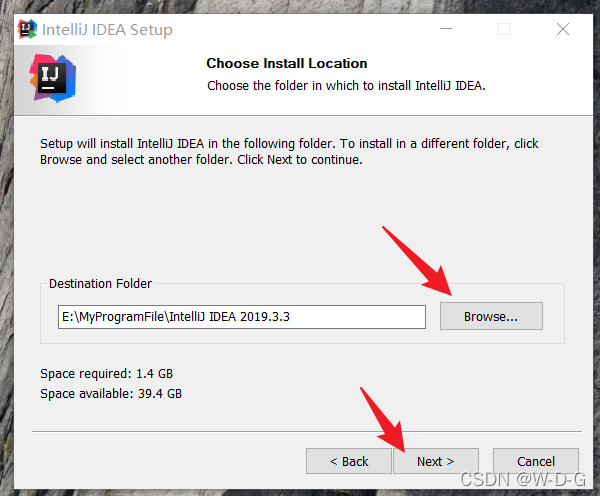This screenshot has width=600, height=496.
Task: Click the disabled maximize window button
Action: [504, 29]
